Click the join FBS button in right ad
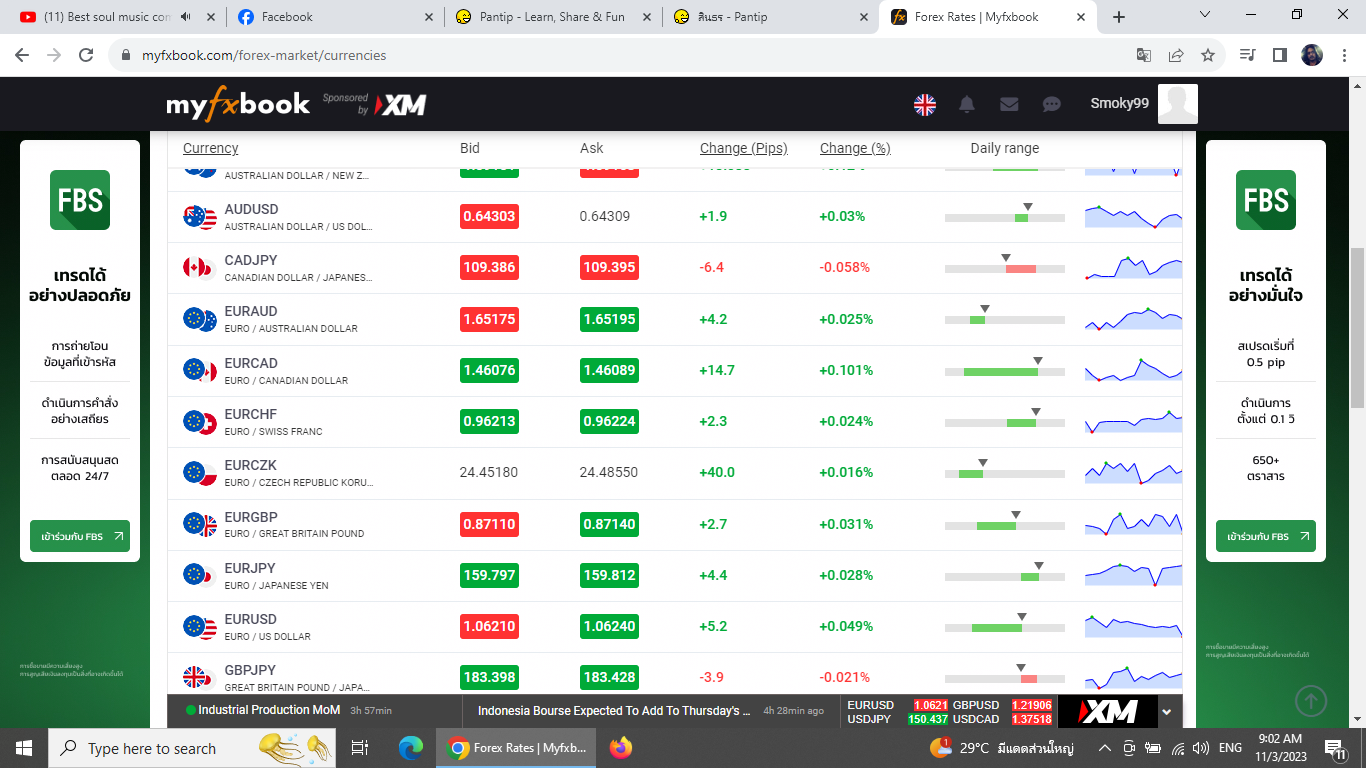This screenshot has width=1366, height=768. click(1266, 536)
